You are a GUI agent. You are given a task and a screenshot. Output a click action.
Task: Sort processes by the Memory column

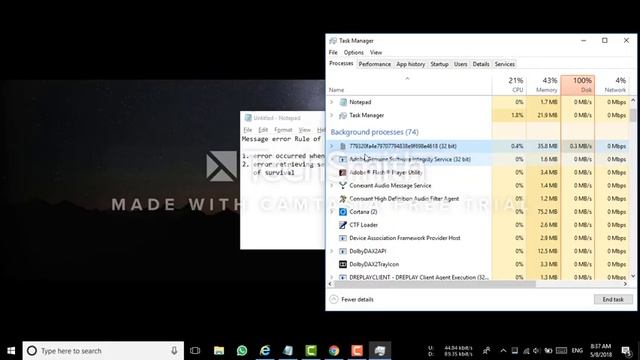click(543, 85)
